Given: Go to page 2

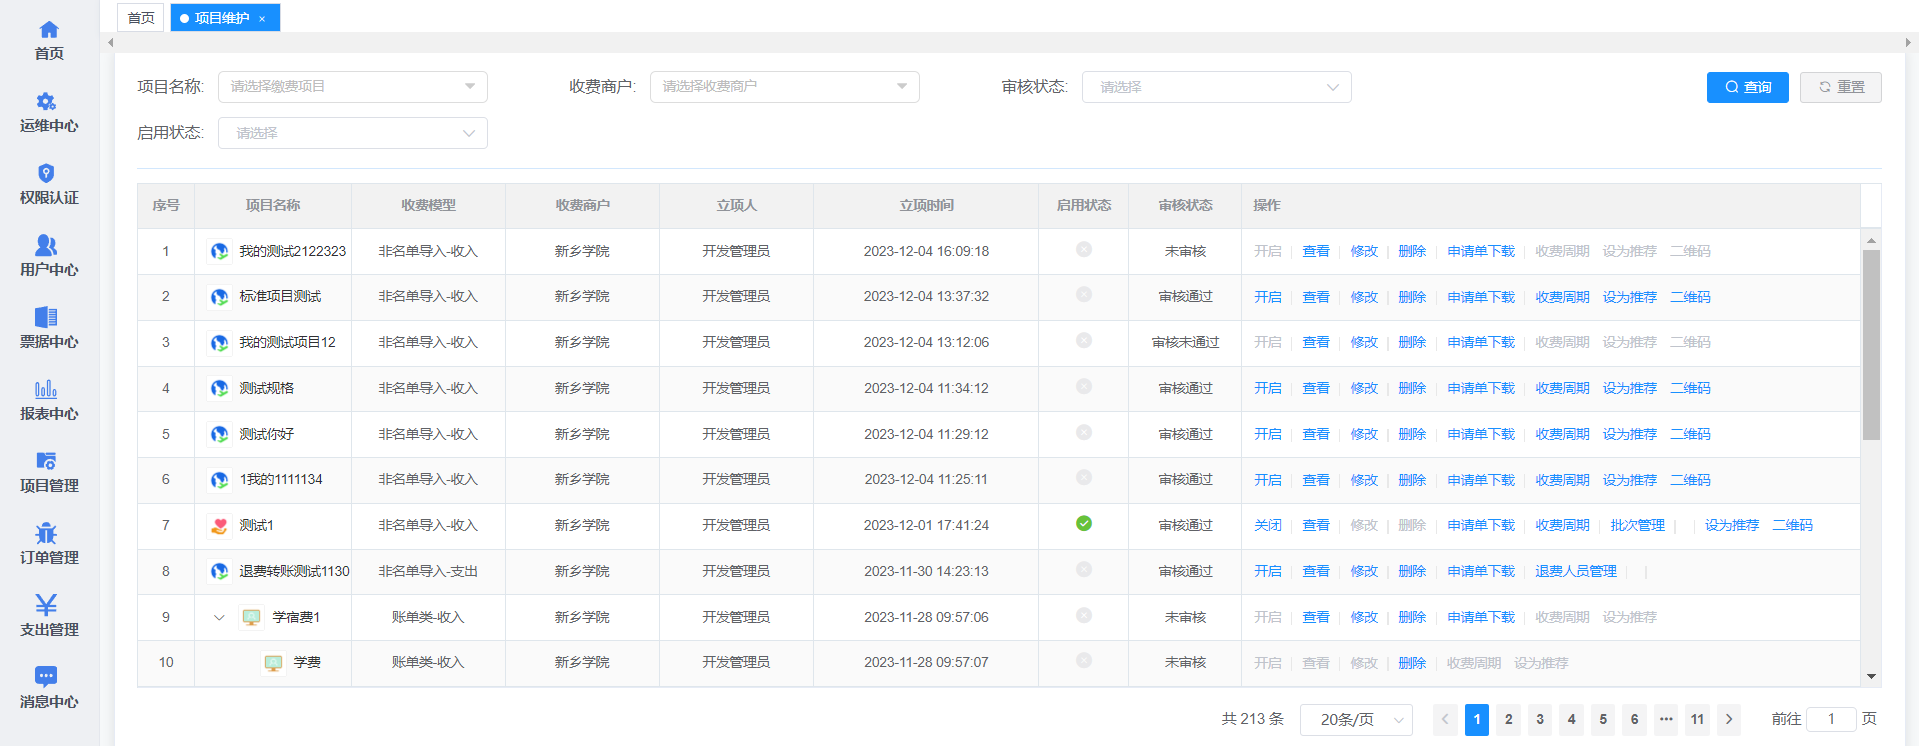Looking at the screenshot, I should [1509, 719].
